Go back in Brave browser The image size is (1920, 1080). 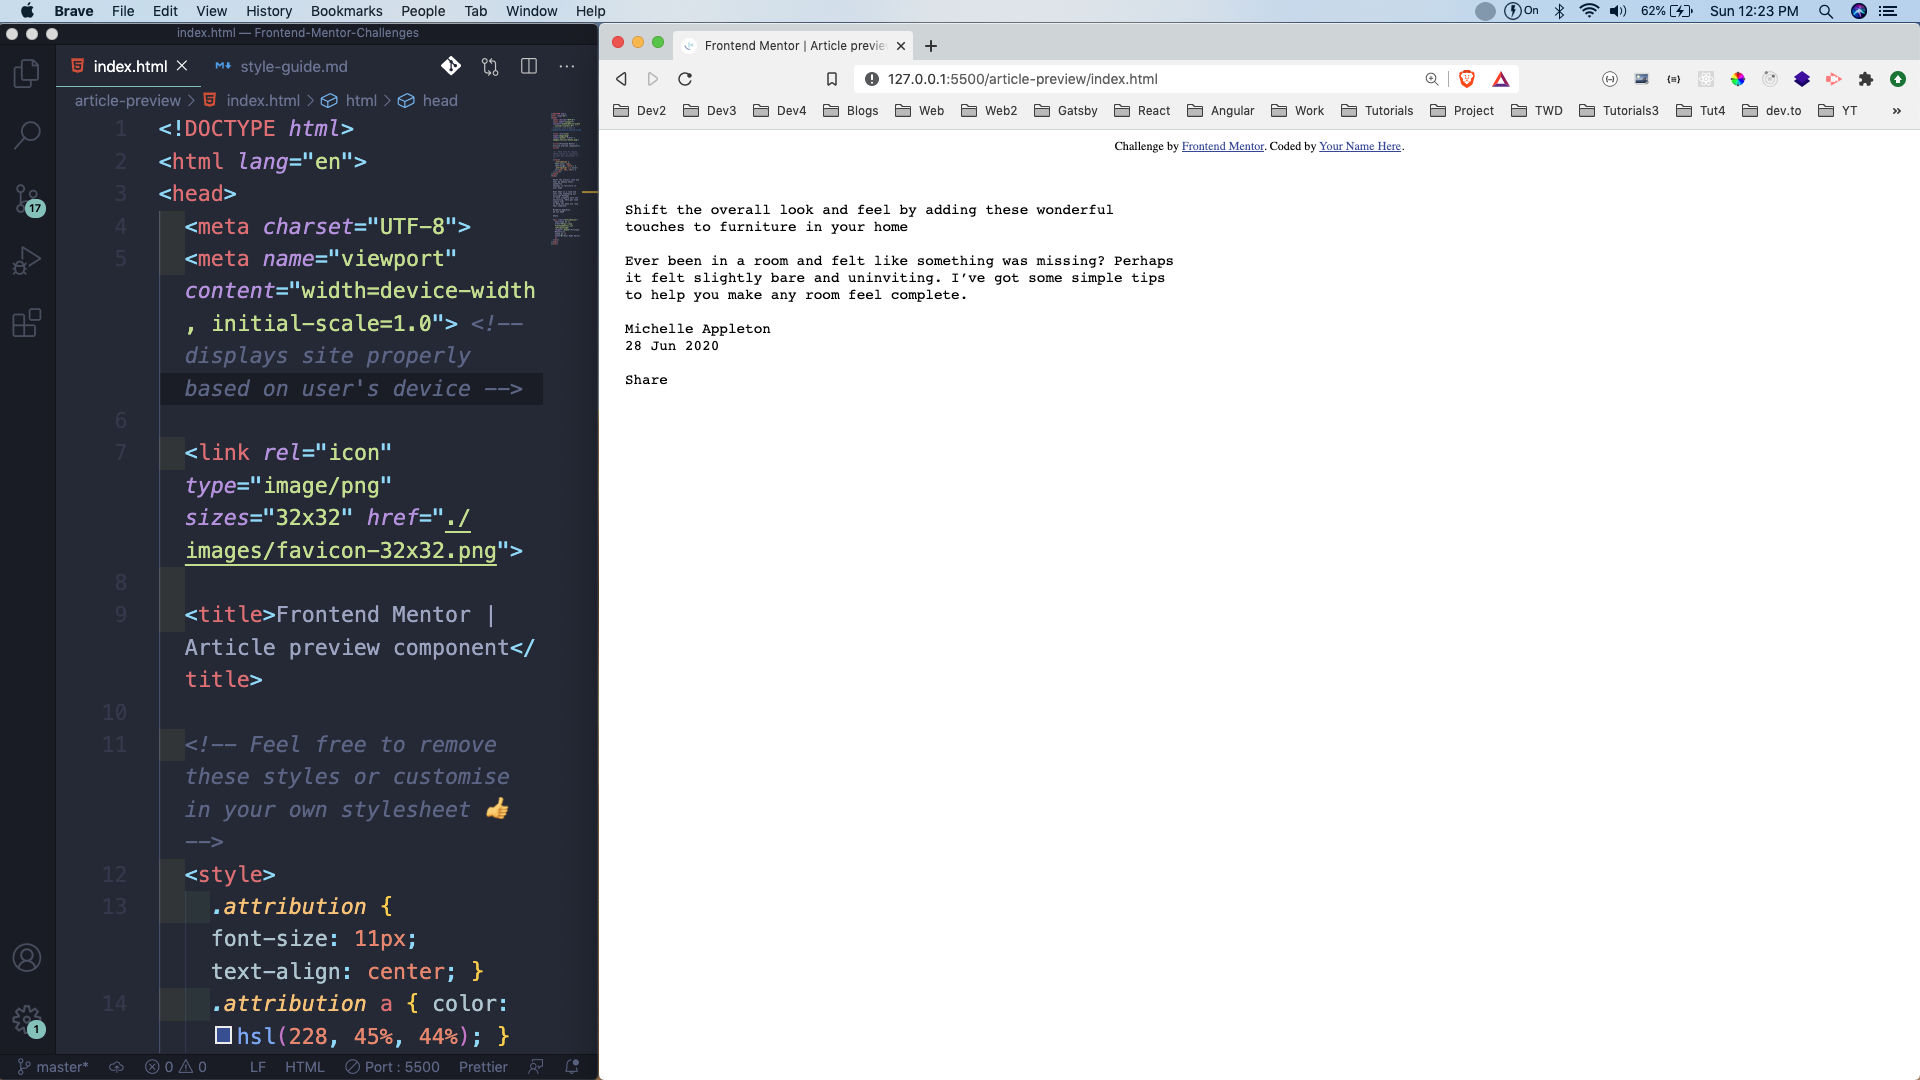[621, 79]
